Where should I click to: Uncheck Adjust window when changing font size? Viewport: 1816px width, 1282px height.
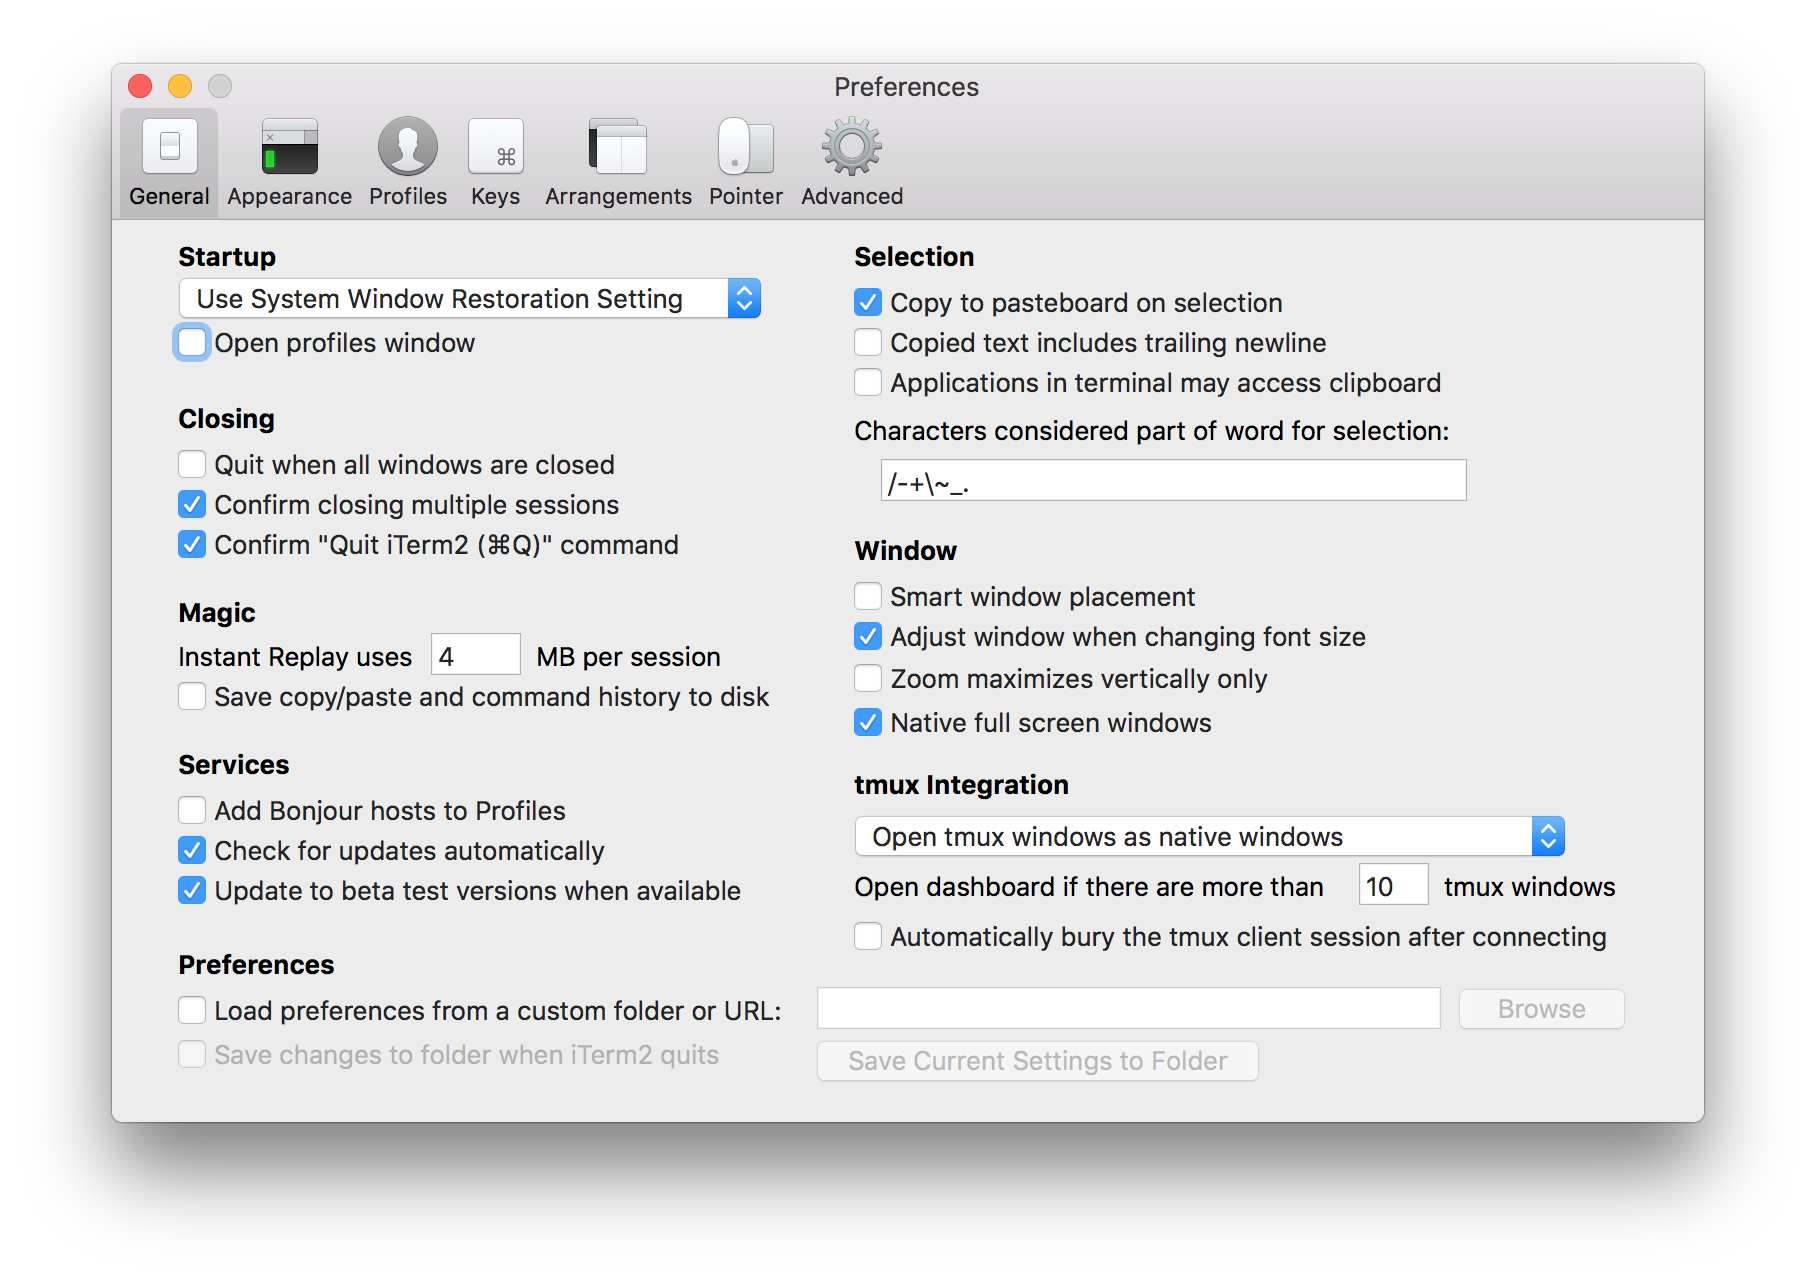tap(868, 636)
